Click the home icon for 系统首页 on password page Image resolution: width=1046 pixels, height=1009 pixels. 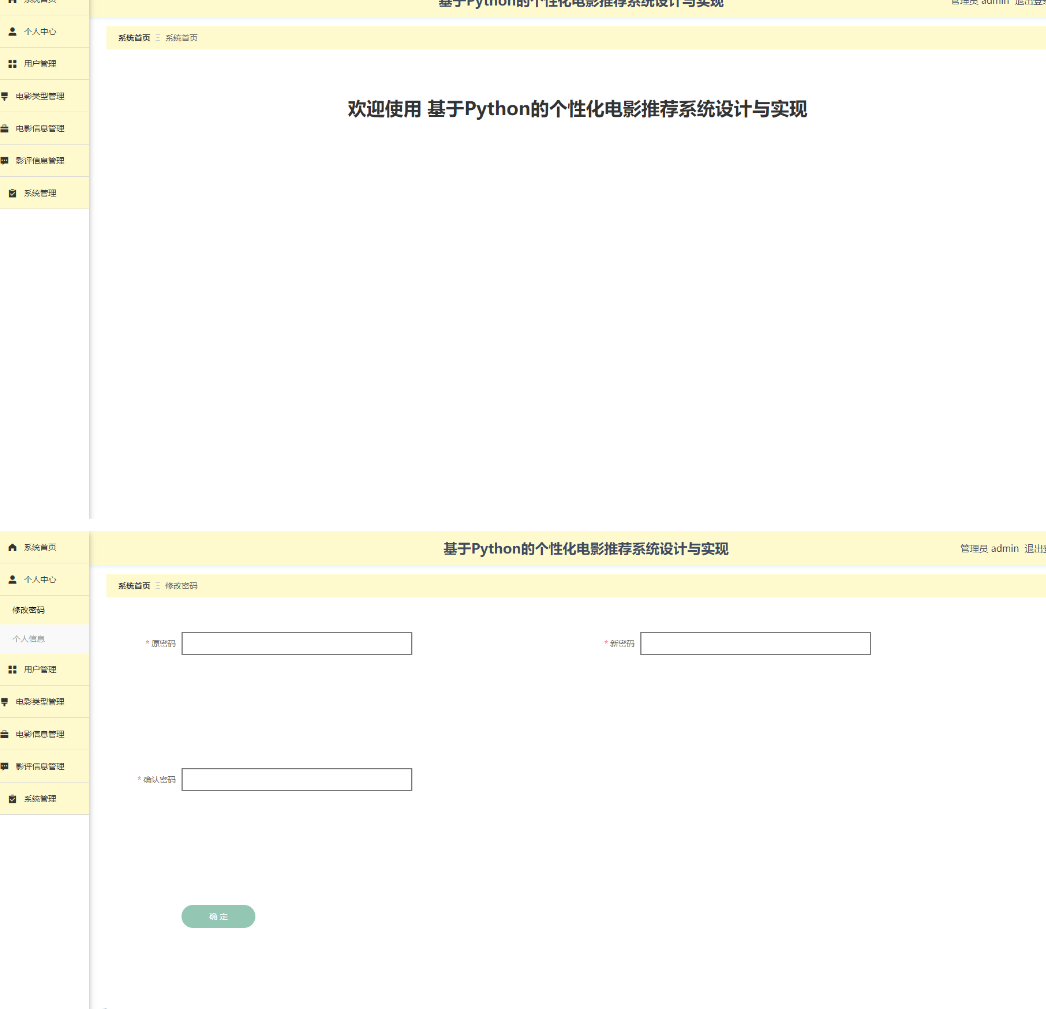click(12, 548)
